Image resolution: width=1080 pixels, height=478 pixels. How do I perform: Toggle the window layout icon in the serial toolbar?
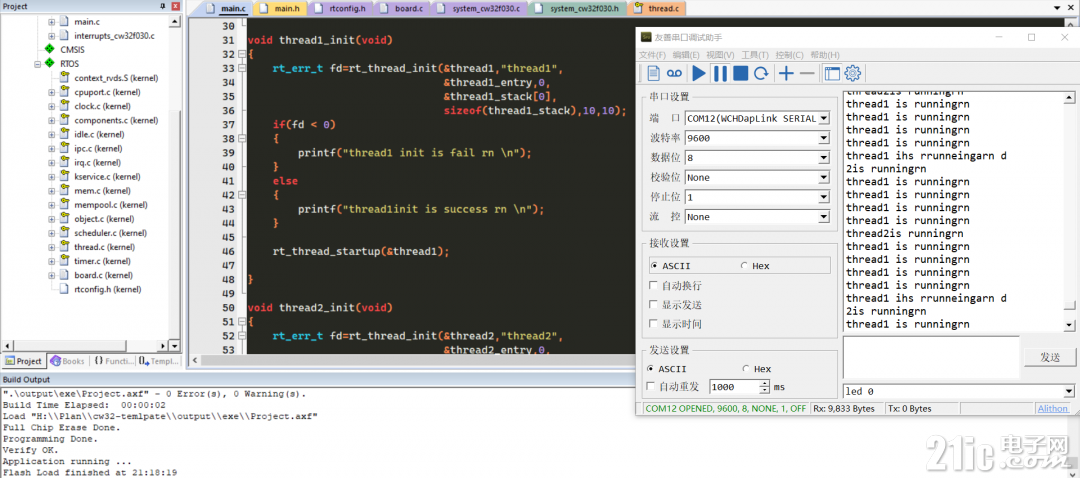pos(832,74)
